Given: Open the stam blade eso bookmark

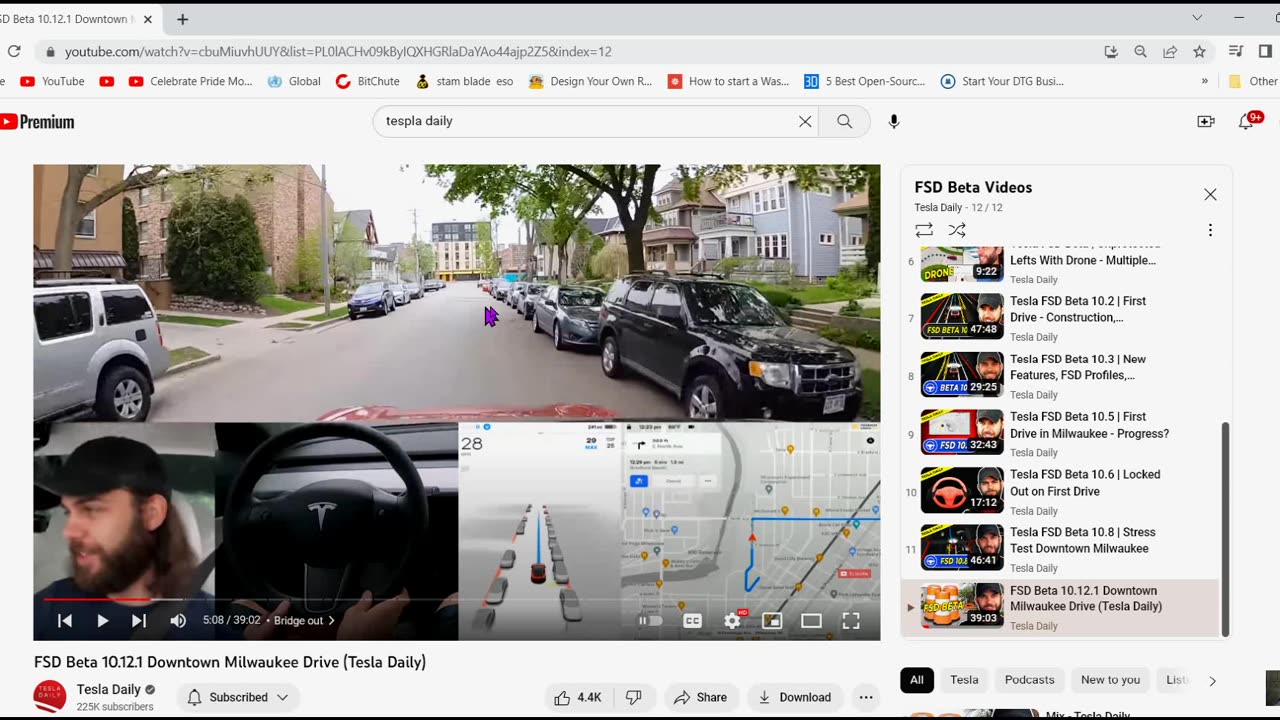Looking at the screenshot, I should point(465,82).
